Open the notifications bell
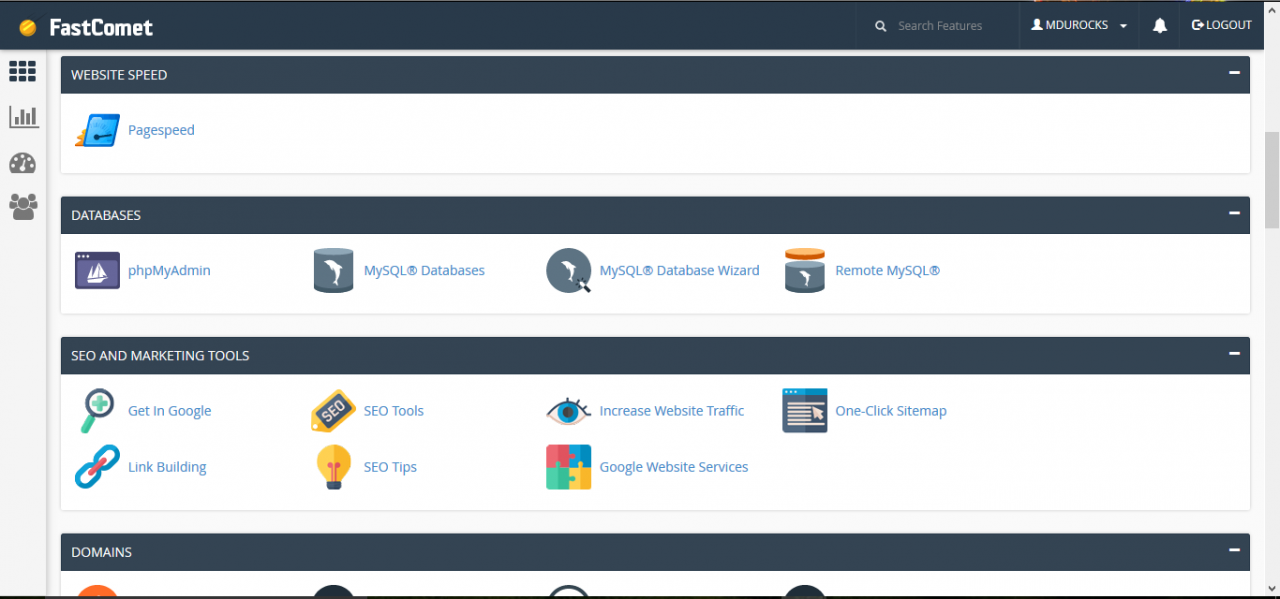This screenshot has height=599, width=1280. (x=1159, y=26)
